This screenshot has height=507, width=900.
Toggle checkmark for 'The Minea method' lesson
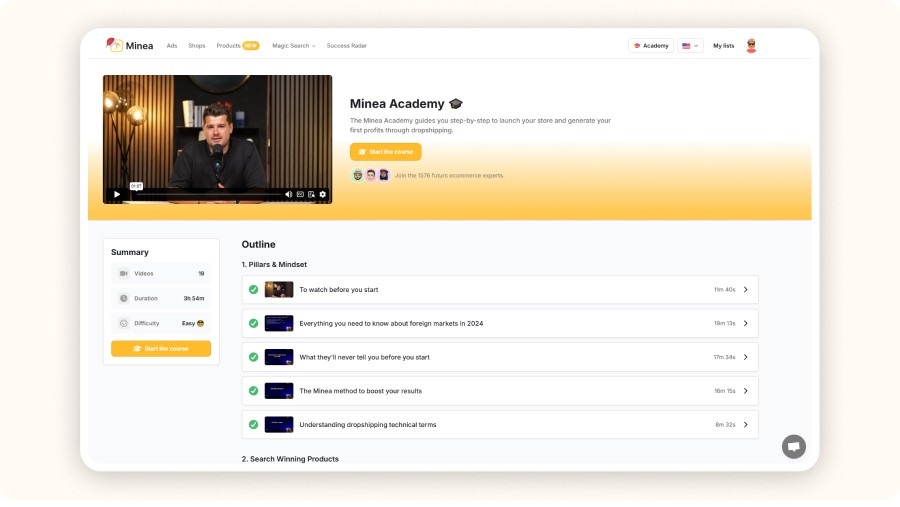(253, 391)
